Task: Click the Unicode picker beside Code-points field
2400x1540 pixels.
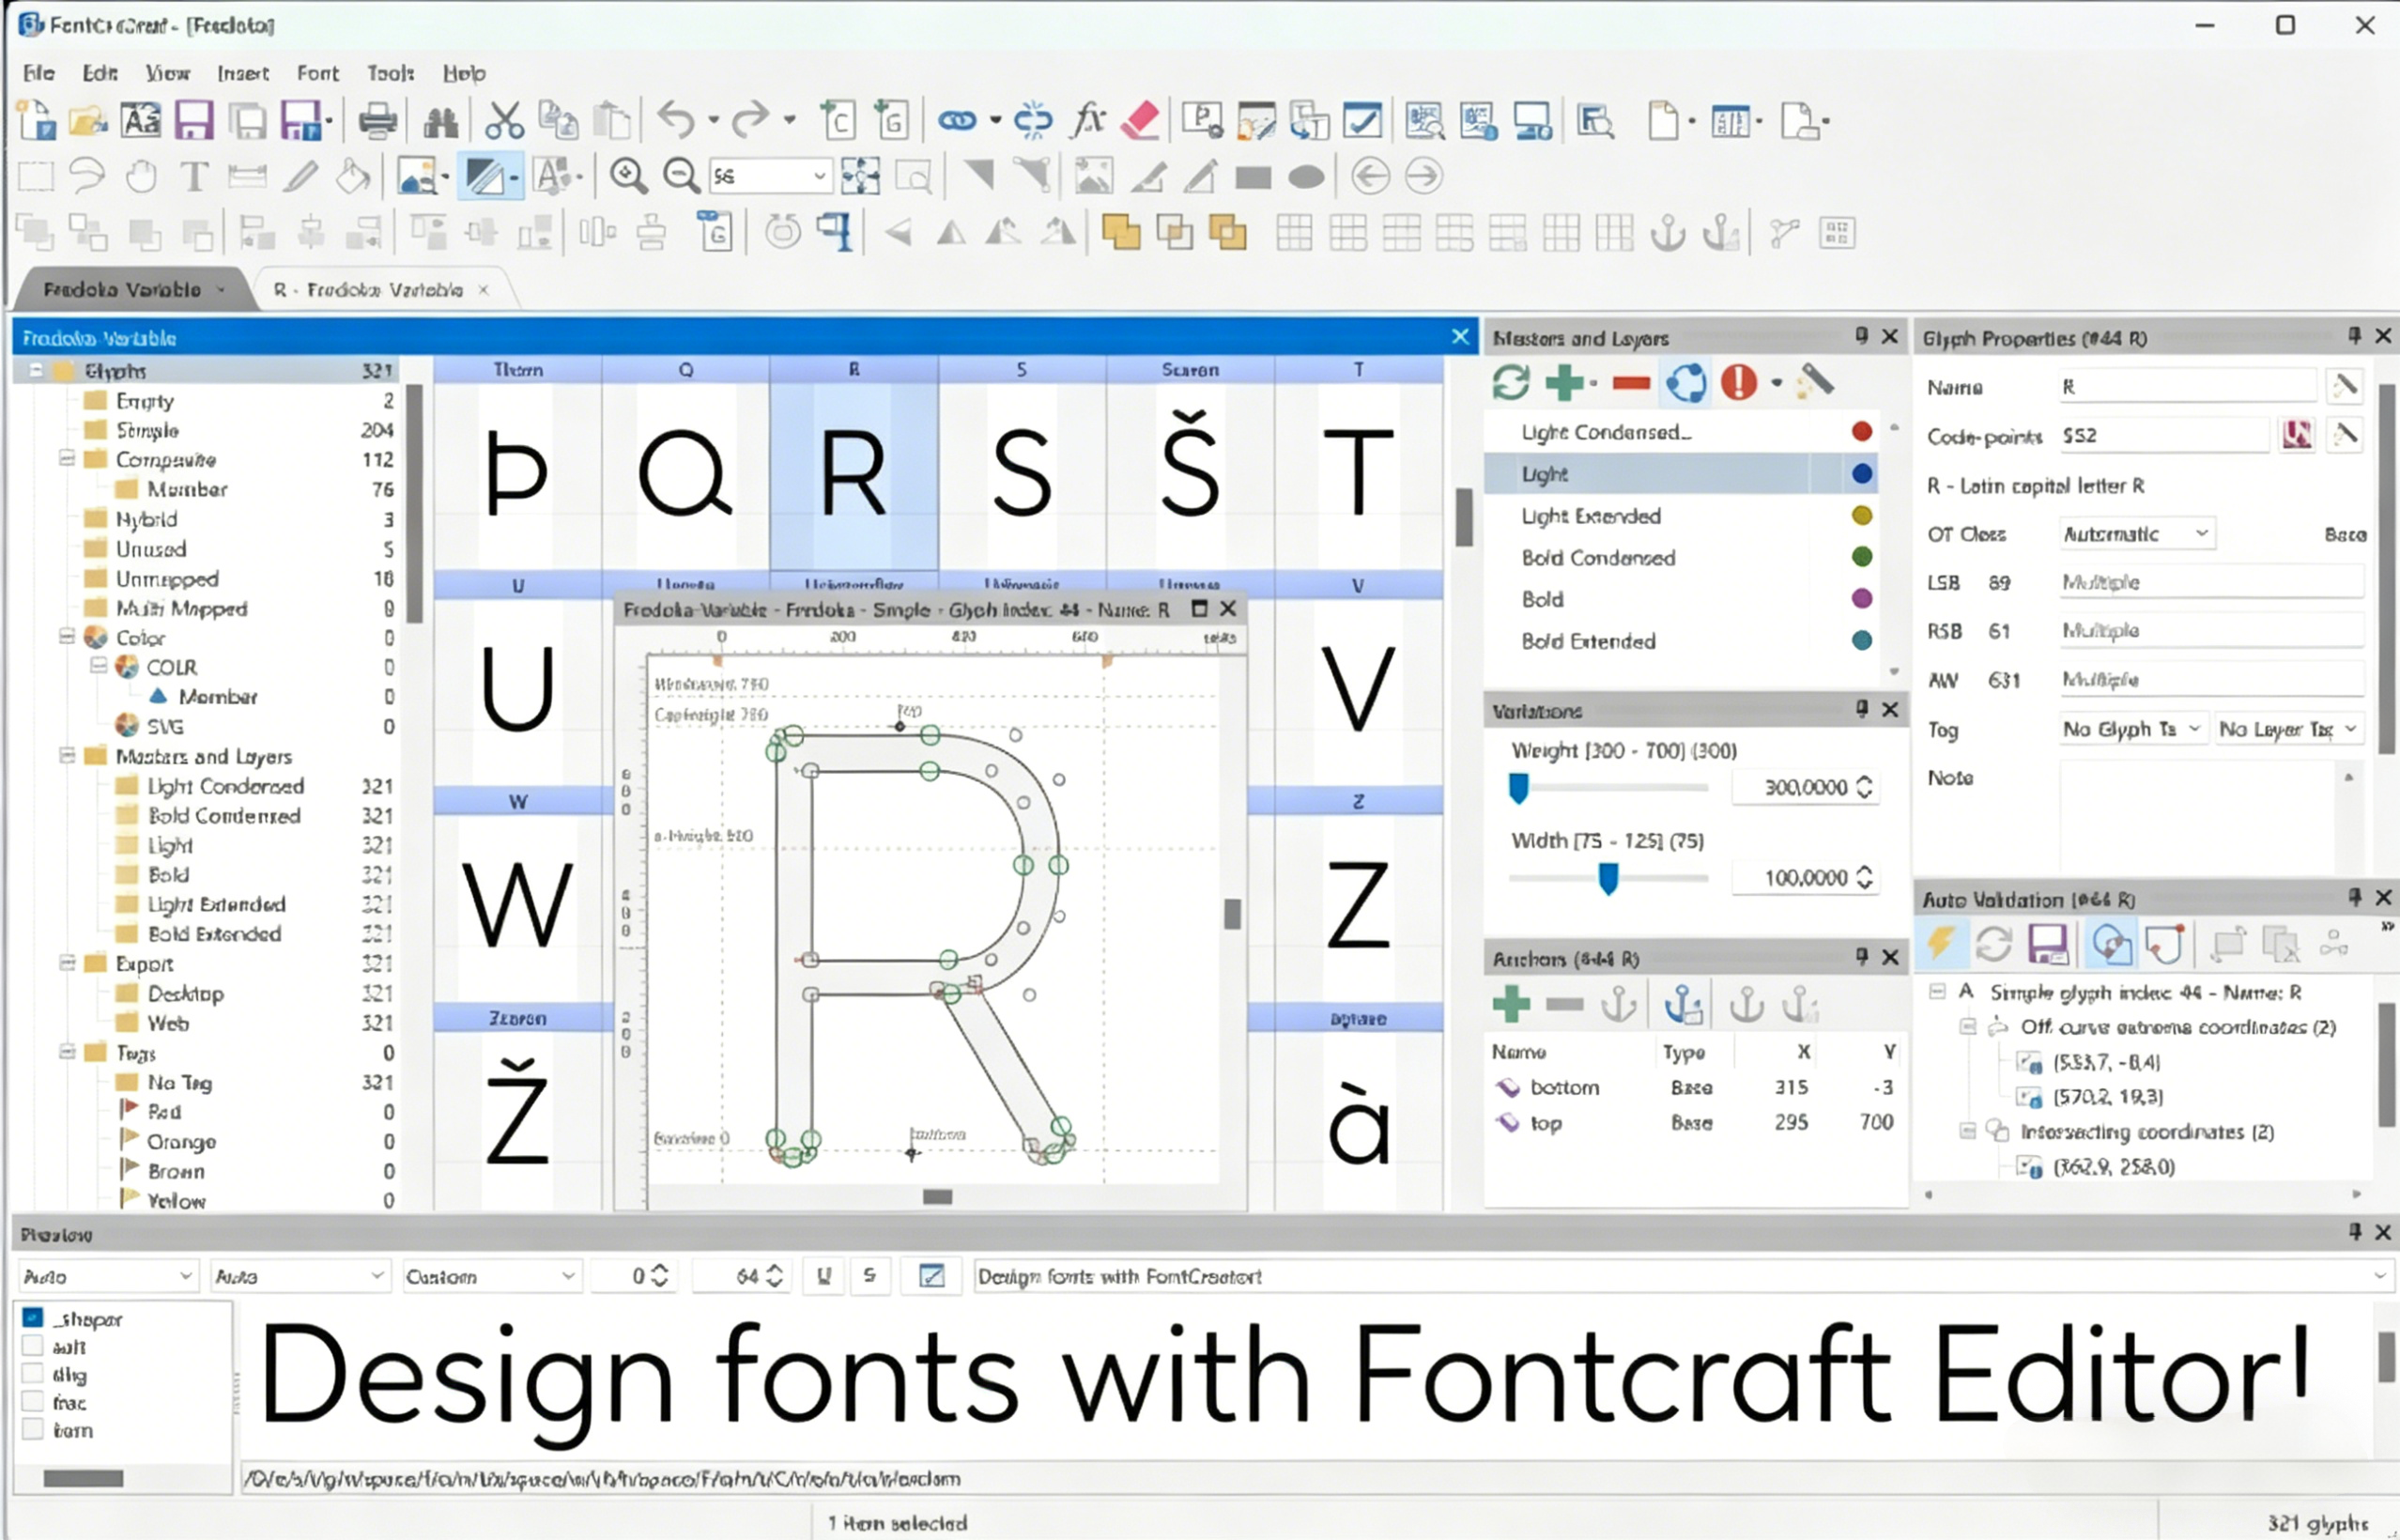Action: click(2298, 434)
